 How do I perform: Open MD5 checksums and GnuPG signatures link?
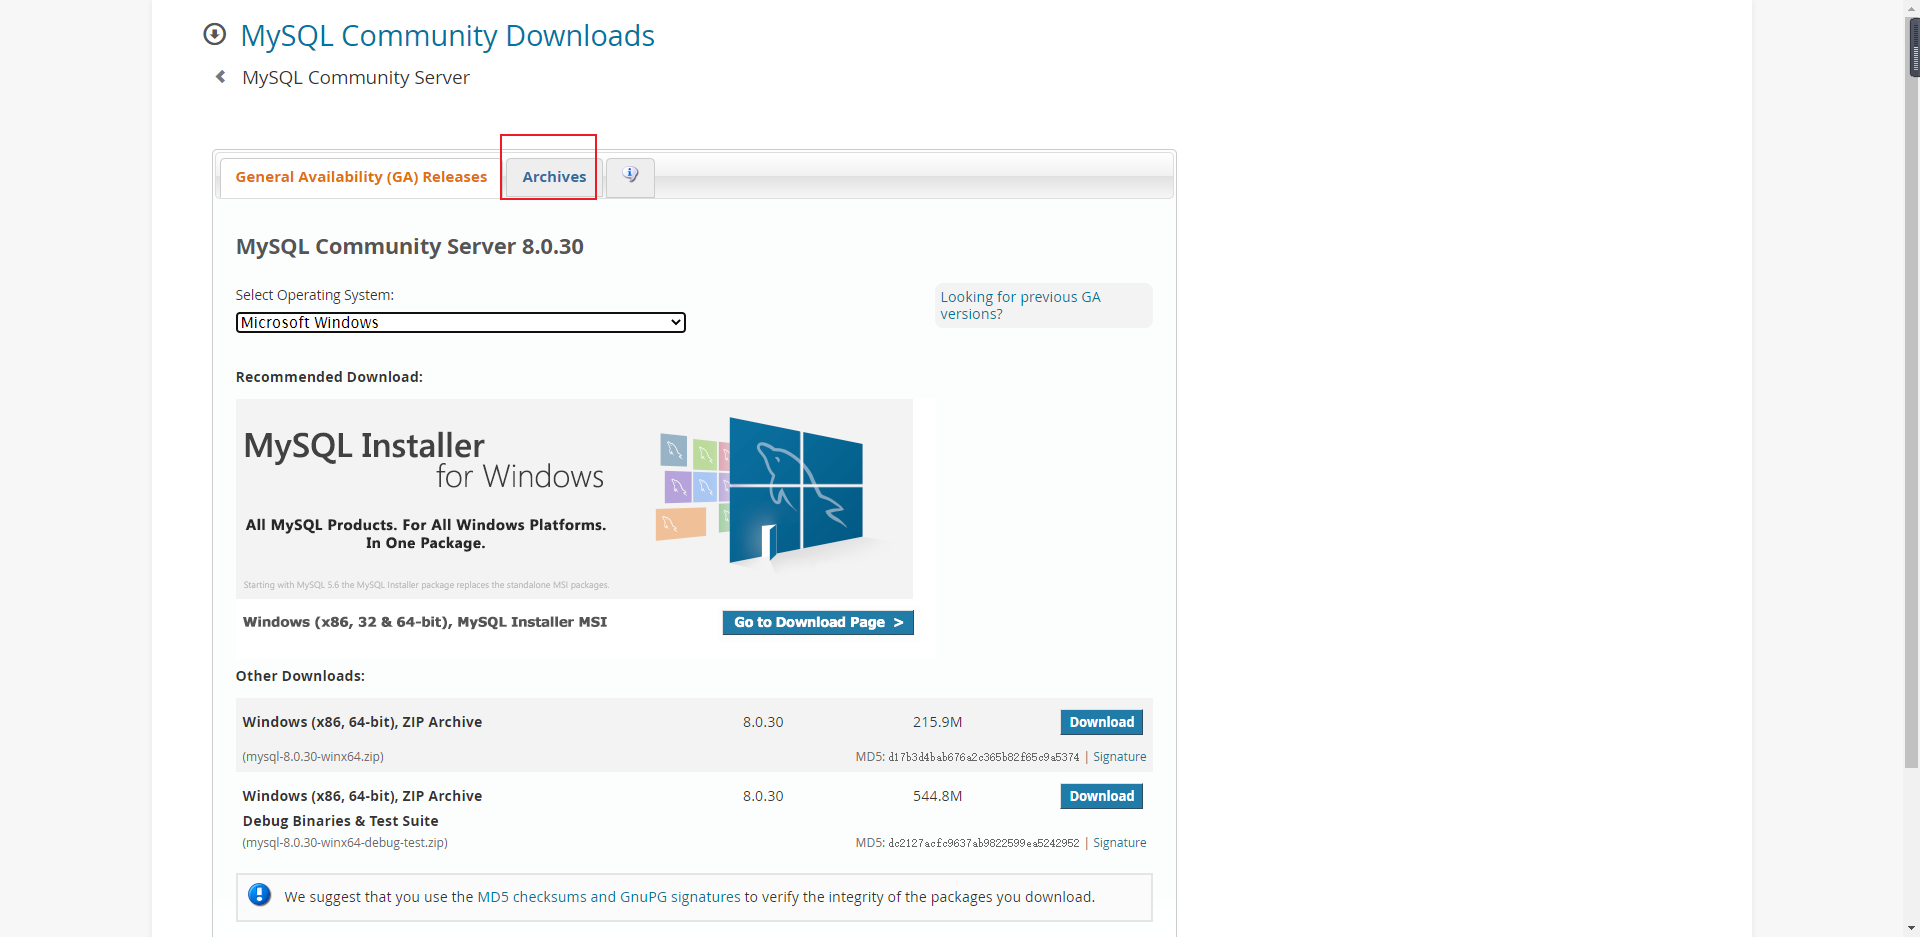pos(609,897)
